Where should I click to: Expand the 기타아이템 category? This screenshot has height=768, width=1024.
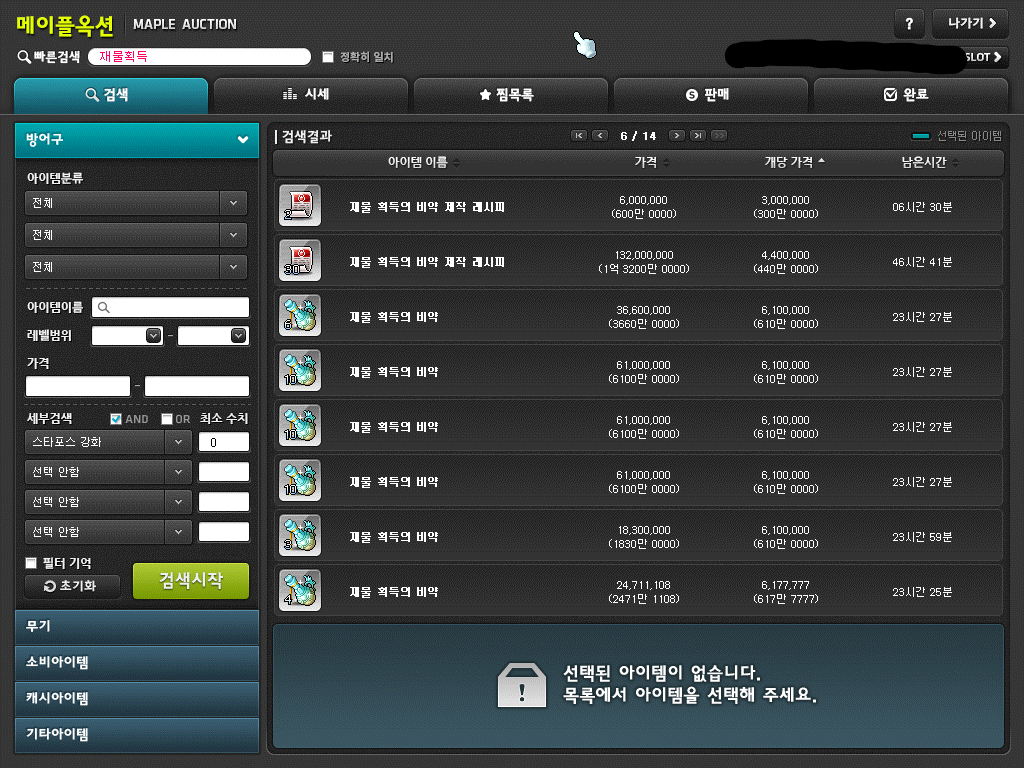point(136,734)
